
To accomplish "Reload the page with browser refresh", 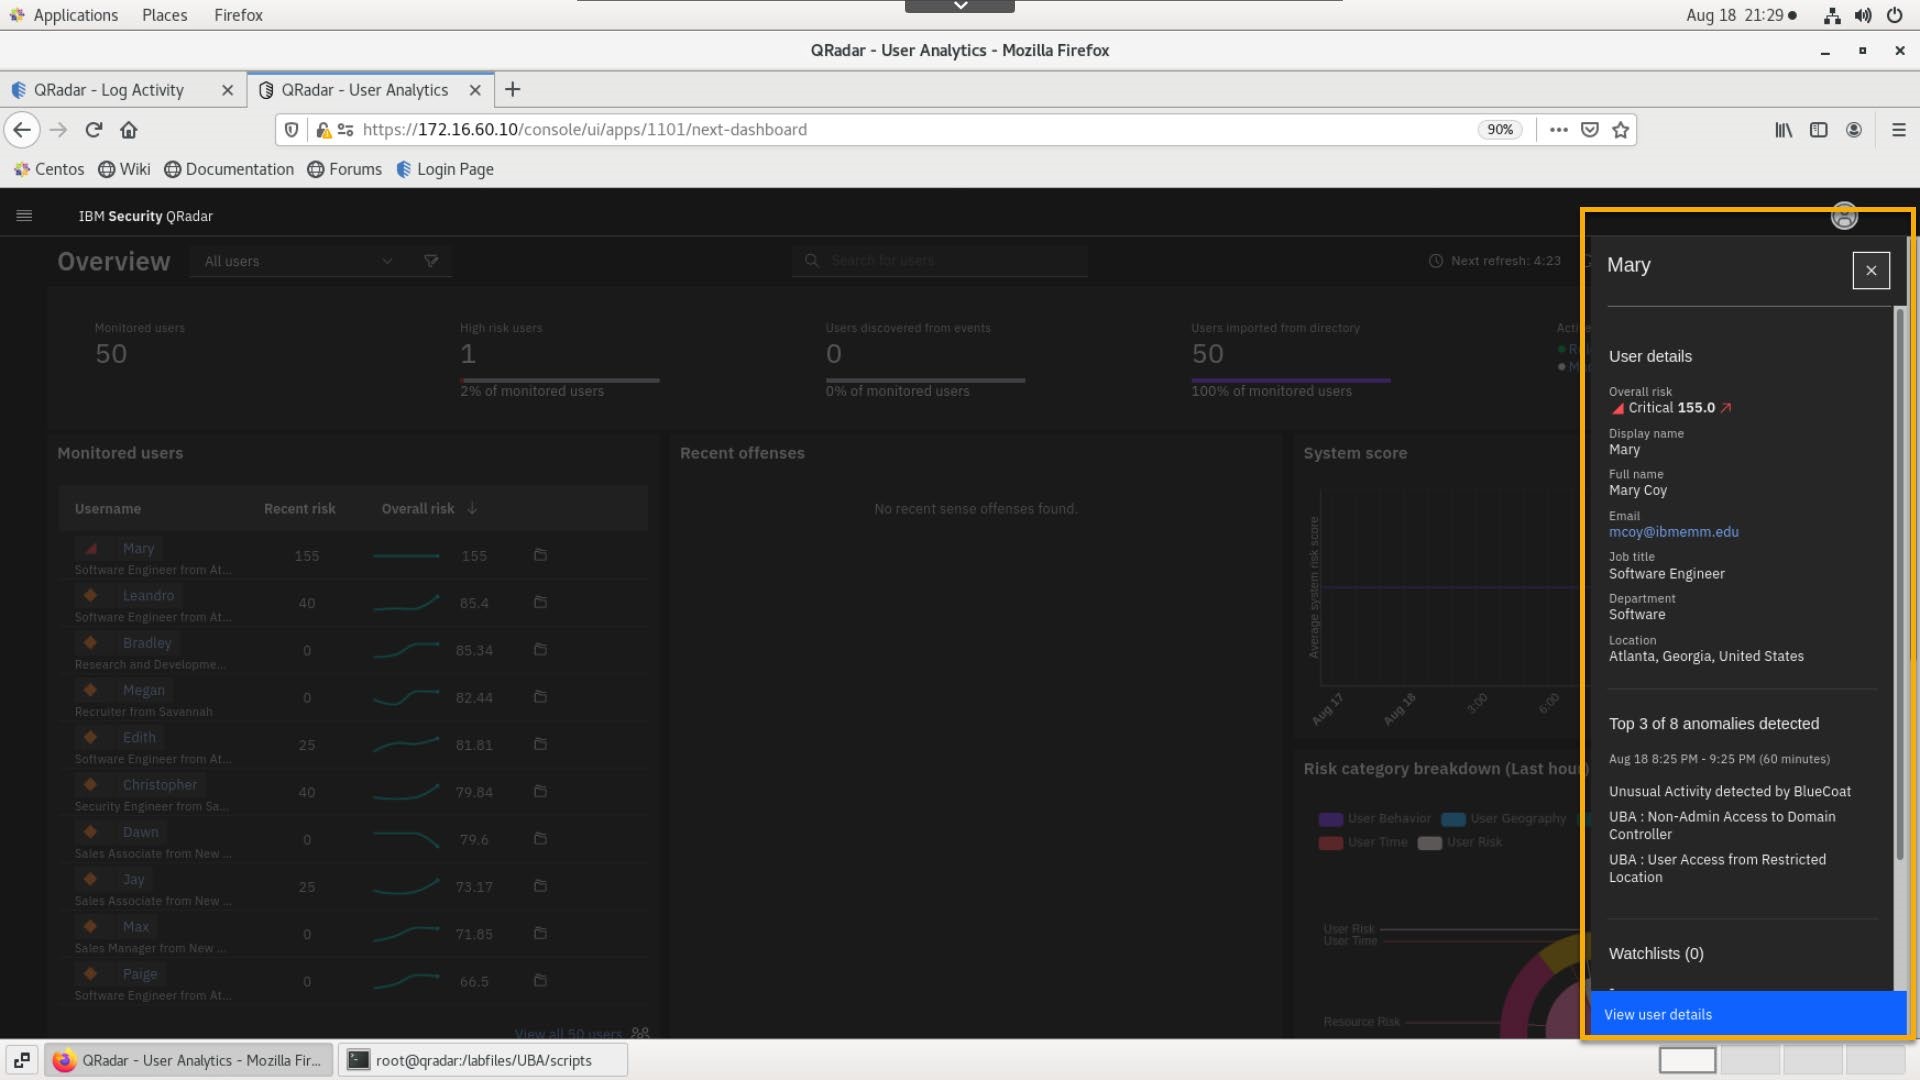I will coord(94,130).
